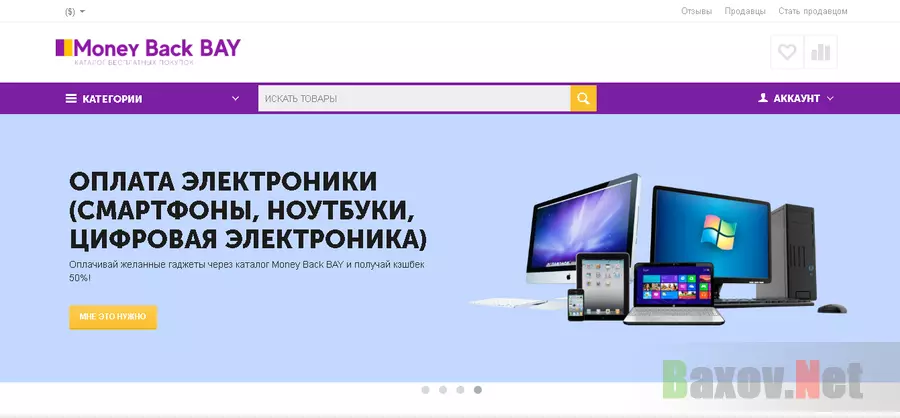This screenshot has height=418, width=900.
Task: Open the wishlist heart icon
Action: click(x=786, y=52)
